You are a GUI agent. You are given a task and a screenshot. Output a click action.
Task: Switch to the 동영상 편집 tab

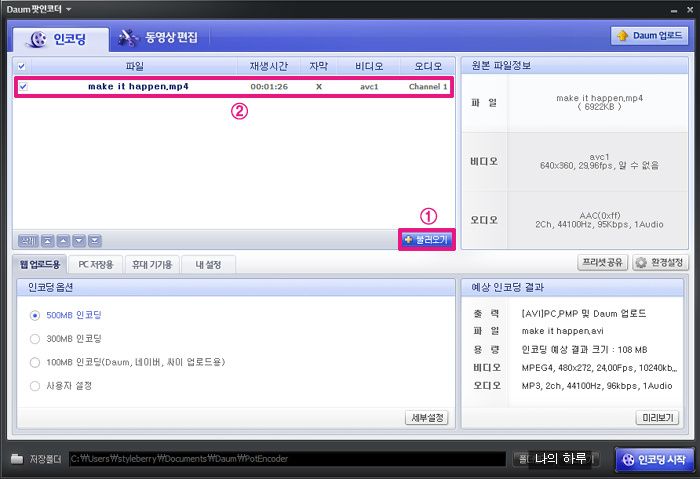point(158,37)
